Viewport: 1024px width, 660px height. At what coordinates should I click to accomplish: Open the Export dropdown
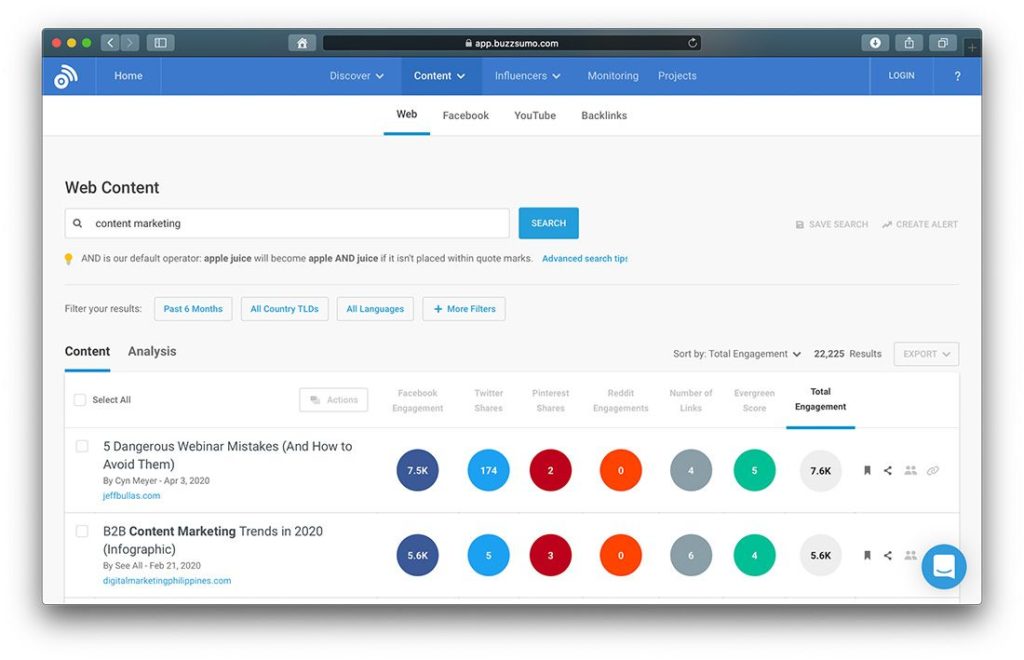[926, 354]
